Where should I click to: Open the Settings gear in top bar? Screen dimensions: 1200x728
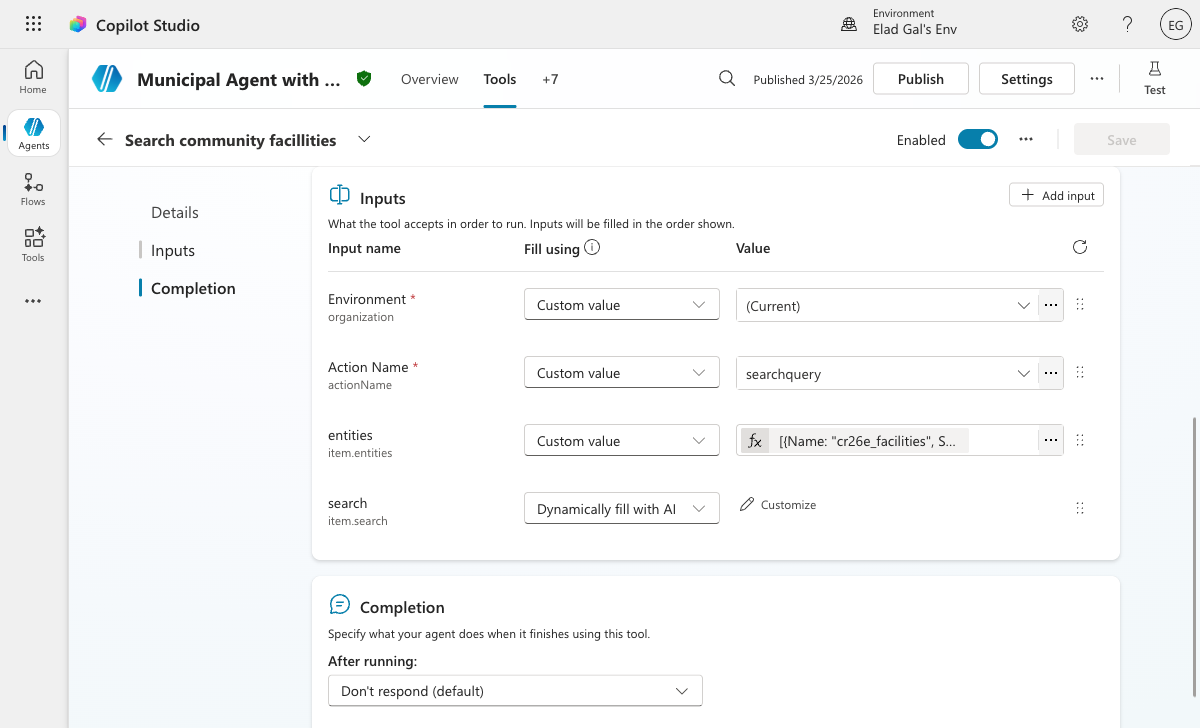point(1080,25)
